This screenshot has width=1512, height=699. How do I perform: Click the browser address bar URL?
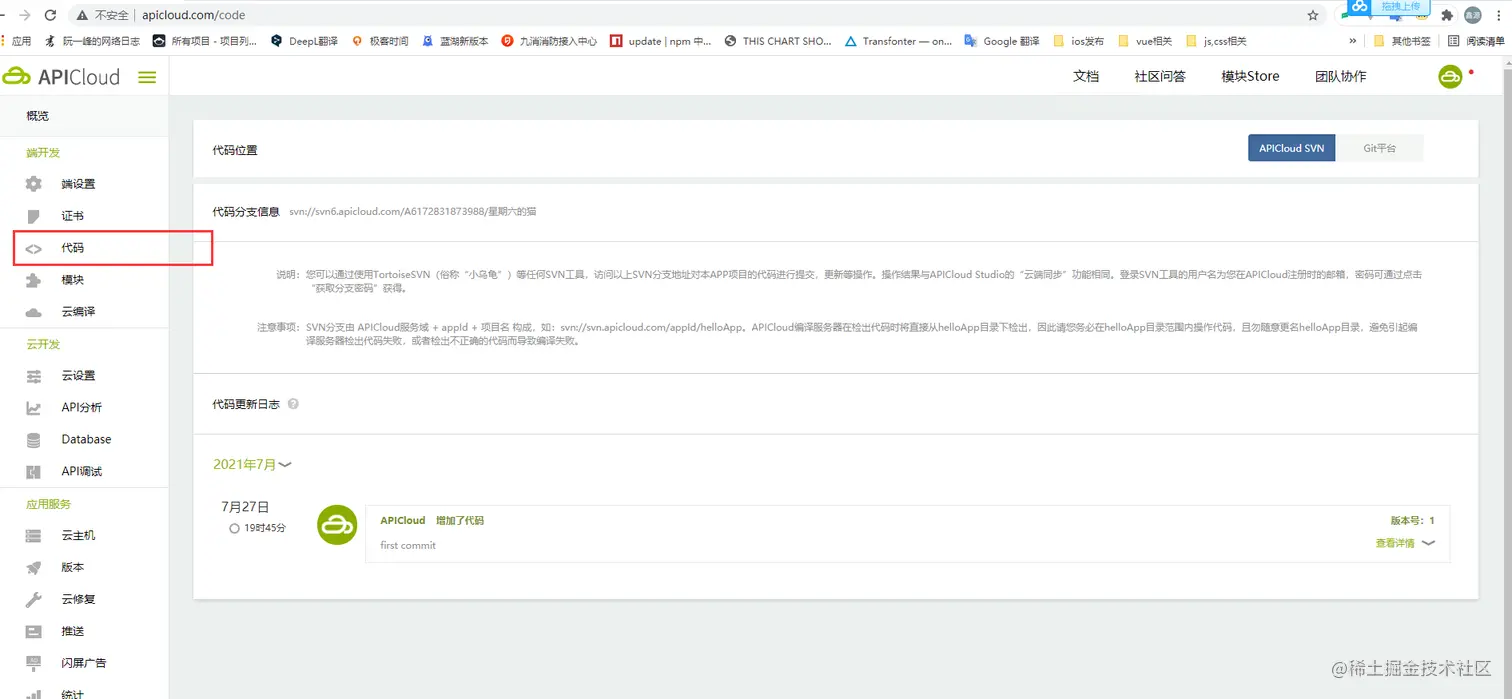pyautogui.click(x=193, y=15)
